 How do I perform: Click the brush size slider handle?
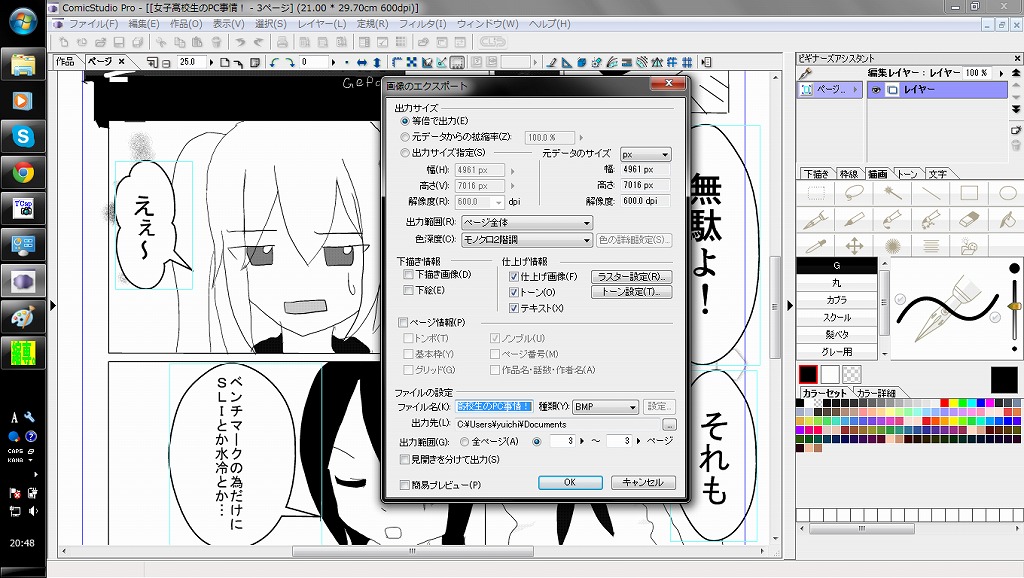(x=1015, y=307)
